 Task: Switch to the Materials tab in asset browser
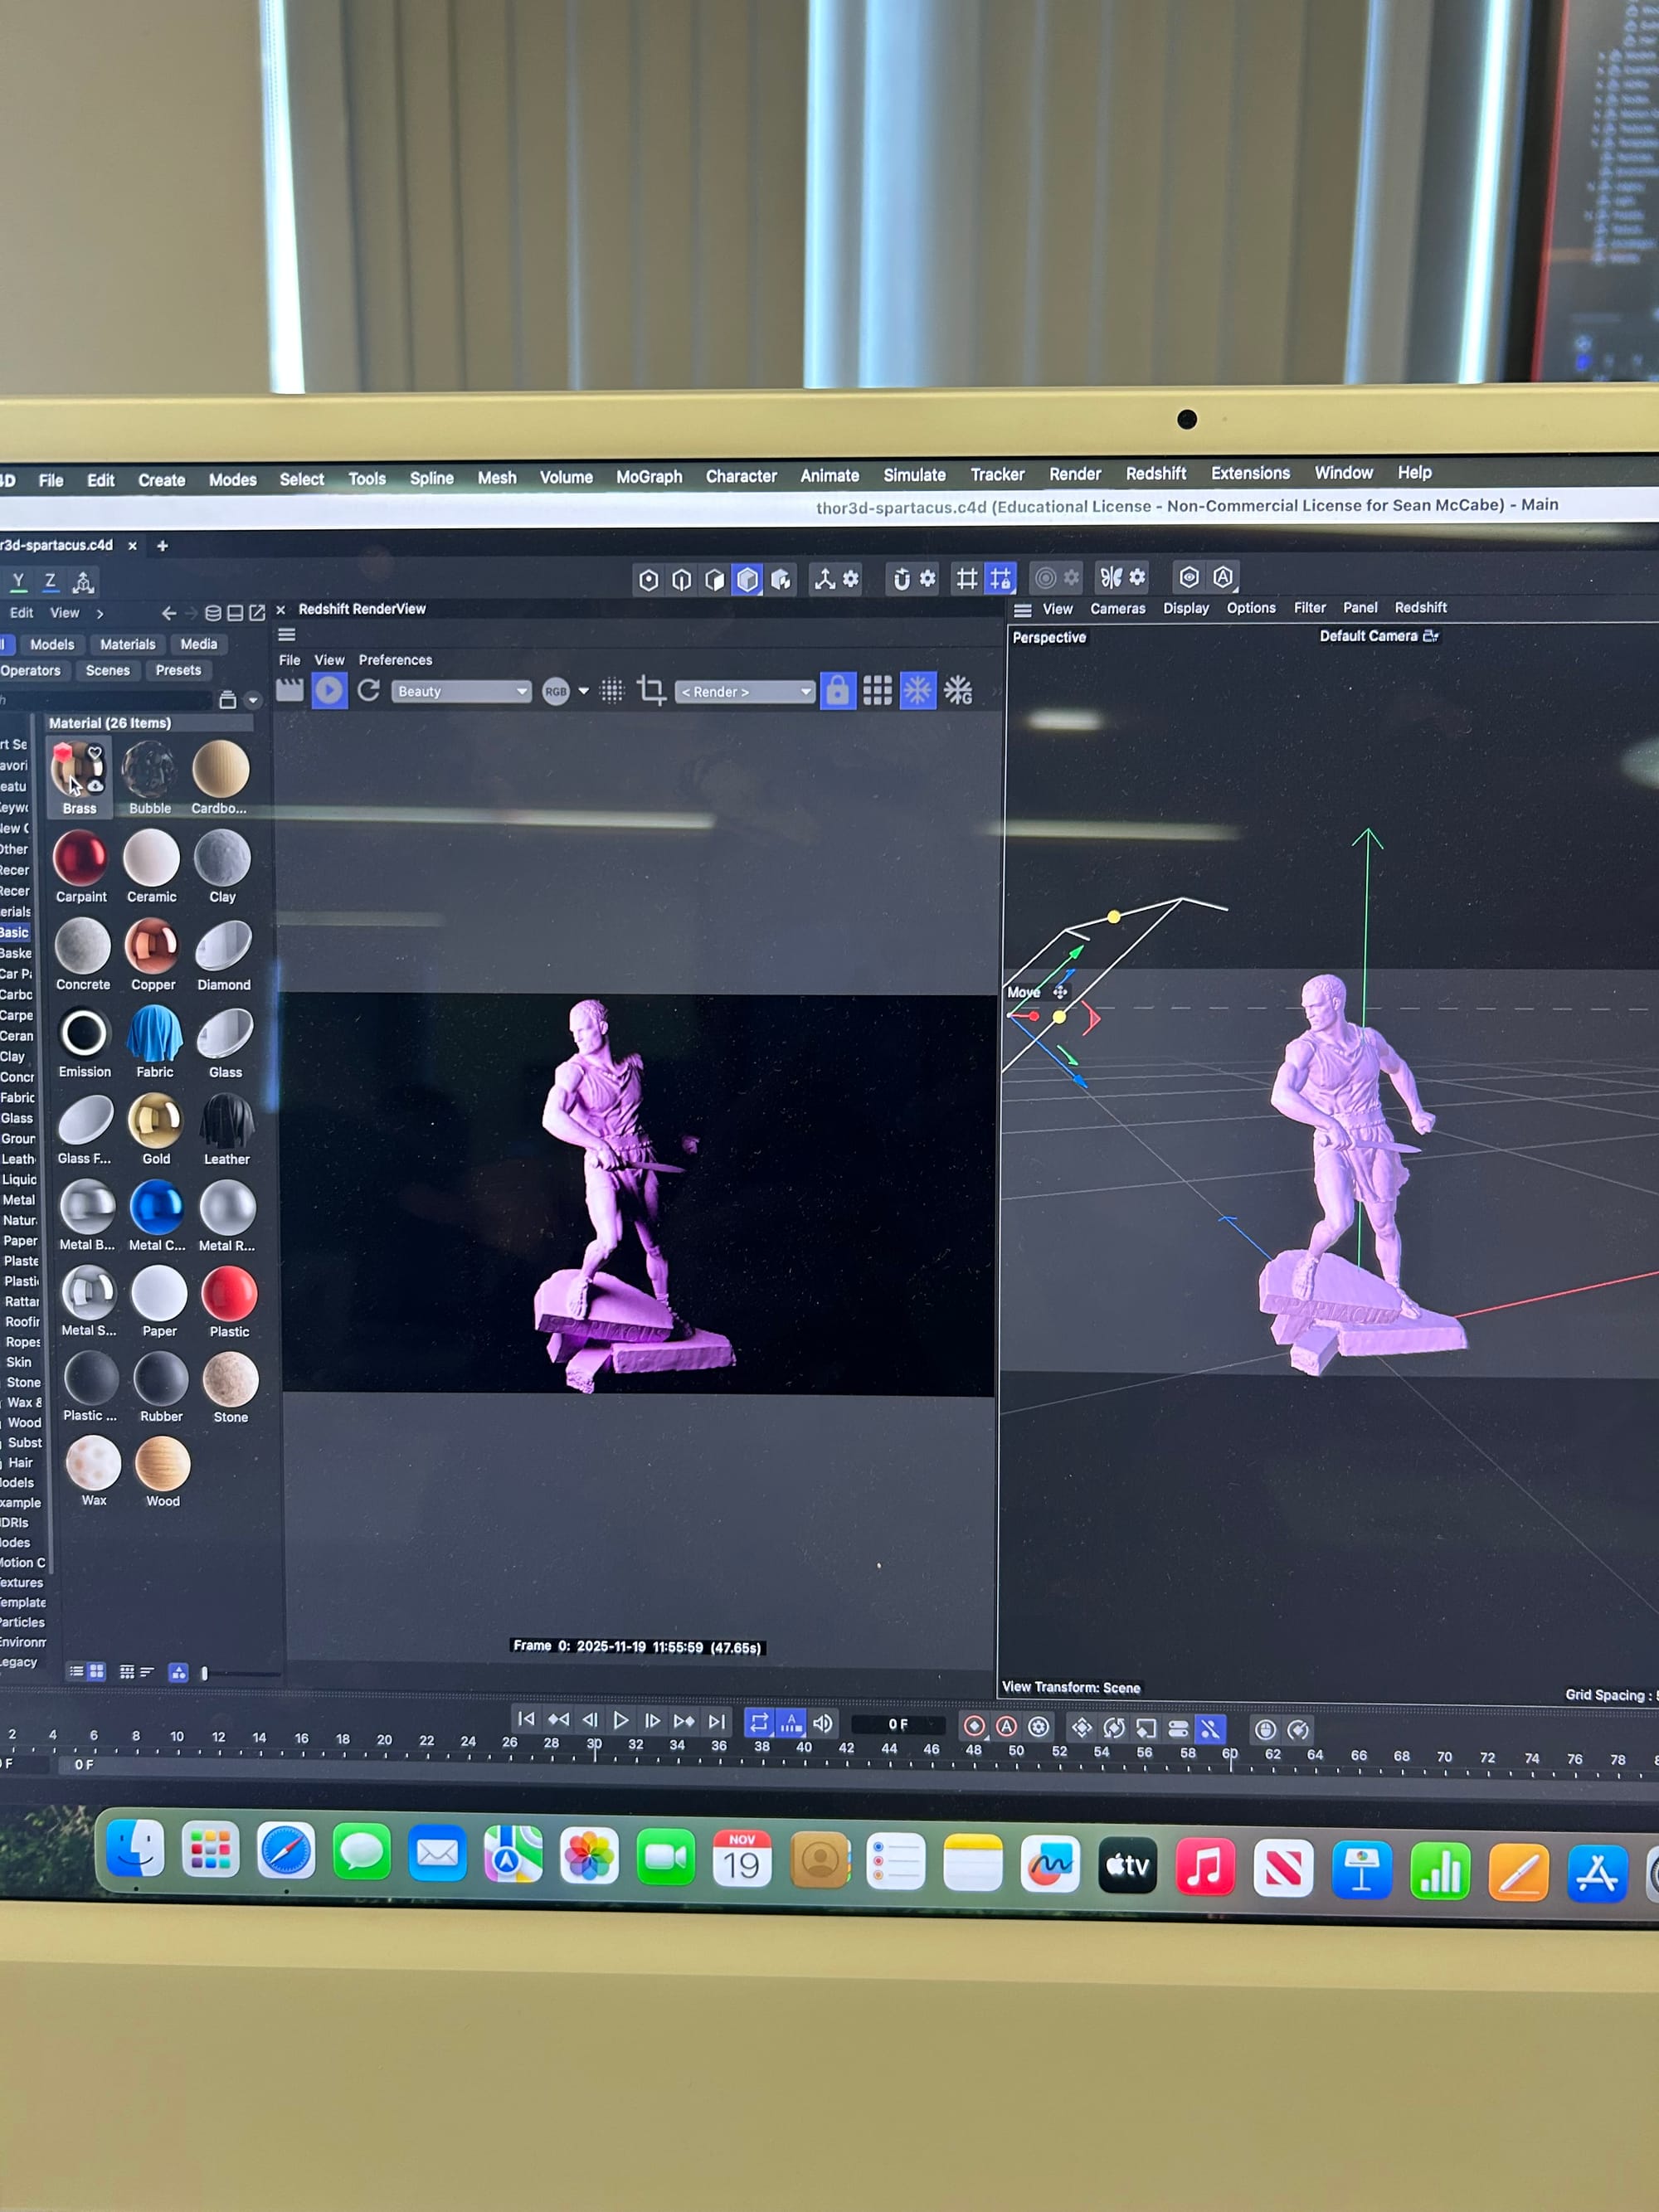127,644
